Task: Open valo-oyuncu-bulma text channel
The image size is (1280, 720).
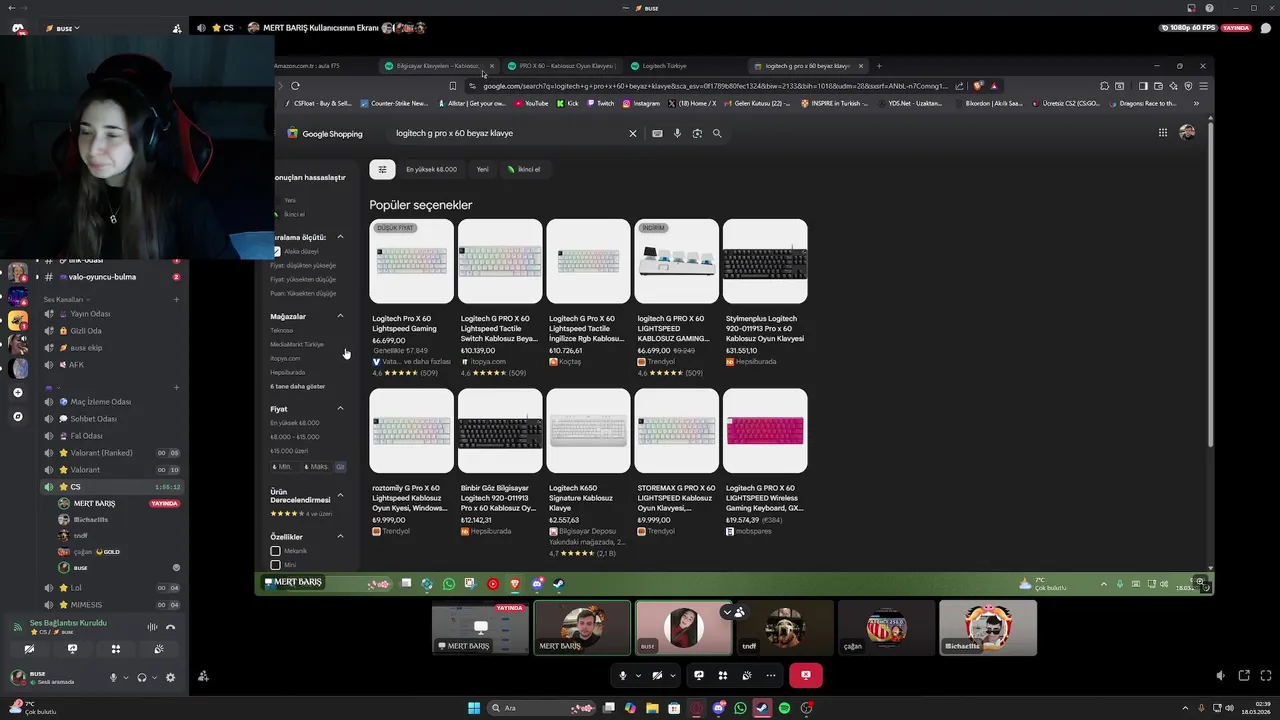Action: [110, 277]
